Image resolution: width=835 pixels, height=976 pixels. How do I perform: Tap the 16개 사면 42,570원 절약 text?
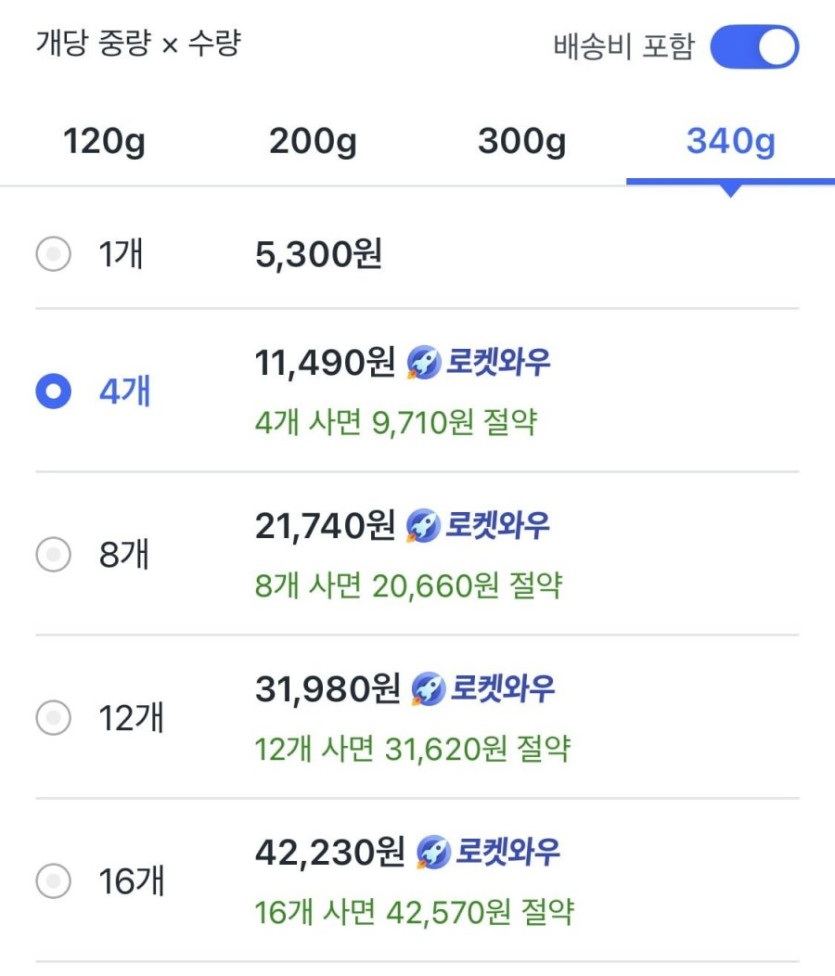pos(414,912)
